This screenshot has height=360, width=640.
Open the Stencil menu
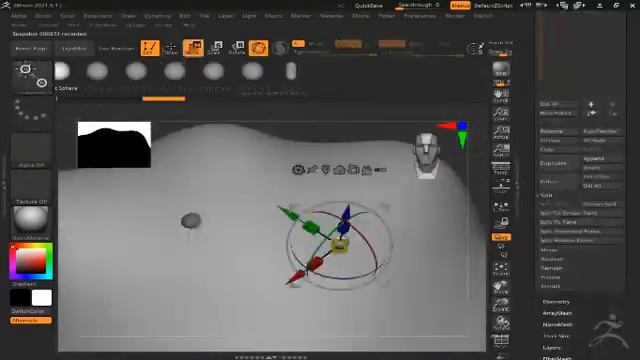click(483, 16)
